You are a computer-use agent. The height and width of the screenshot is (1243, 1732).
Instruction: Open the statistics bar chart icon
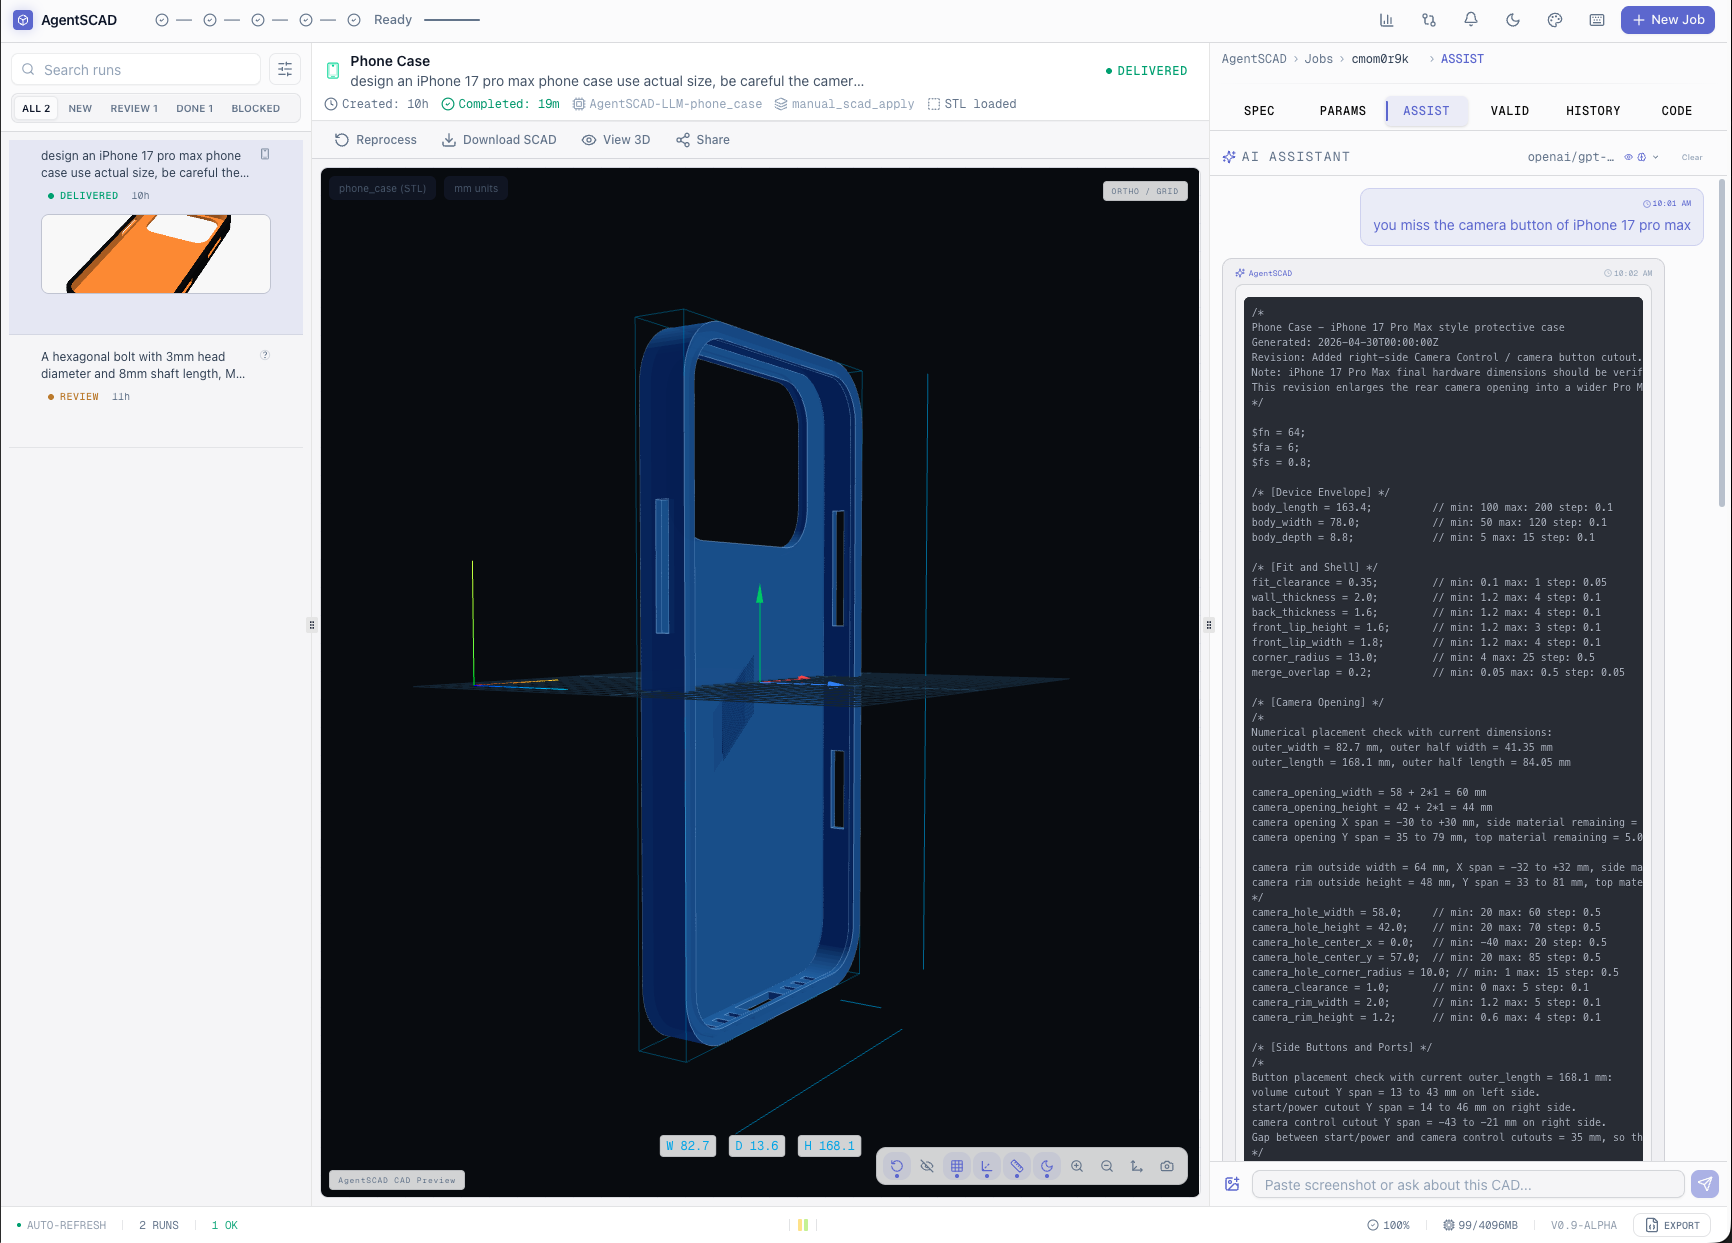(x=1386, y=20)
